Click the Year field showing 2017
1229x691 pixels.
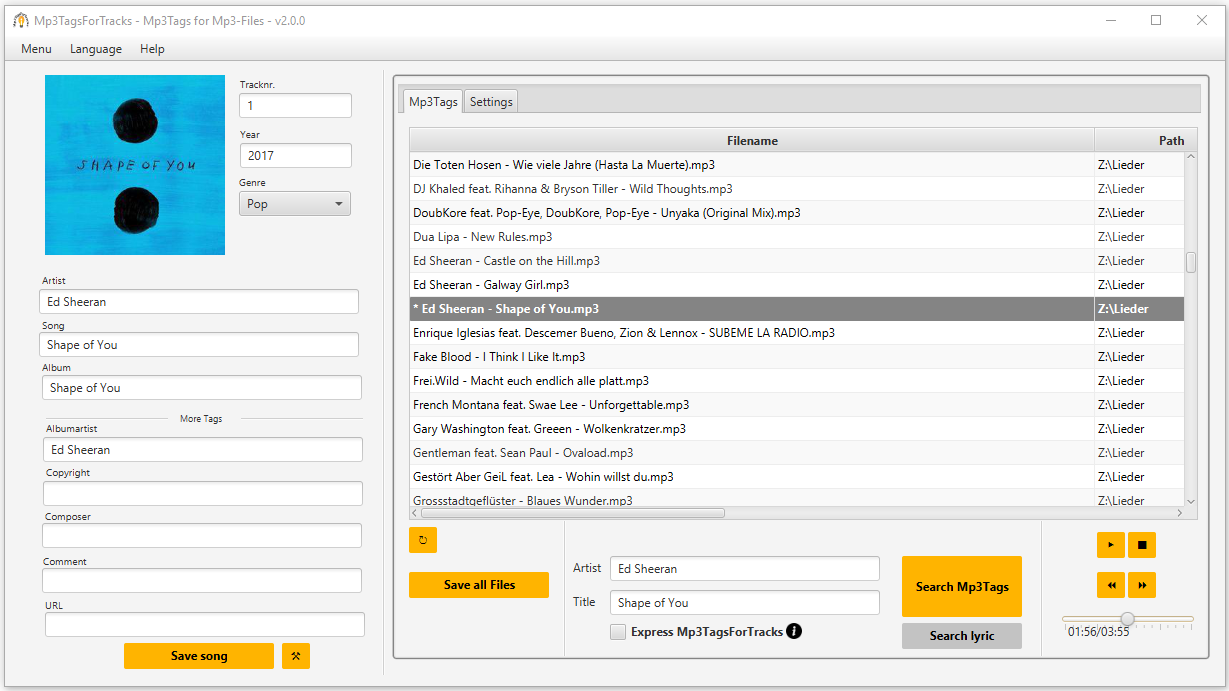pyautogui.click(x=295, y=155)
